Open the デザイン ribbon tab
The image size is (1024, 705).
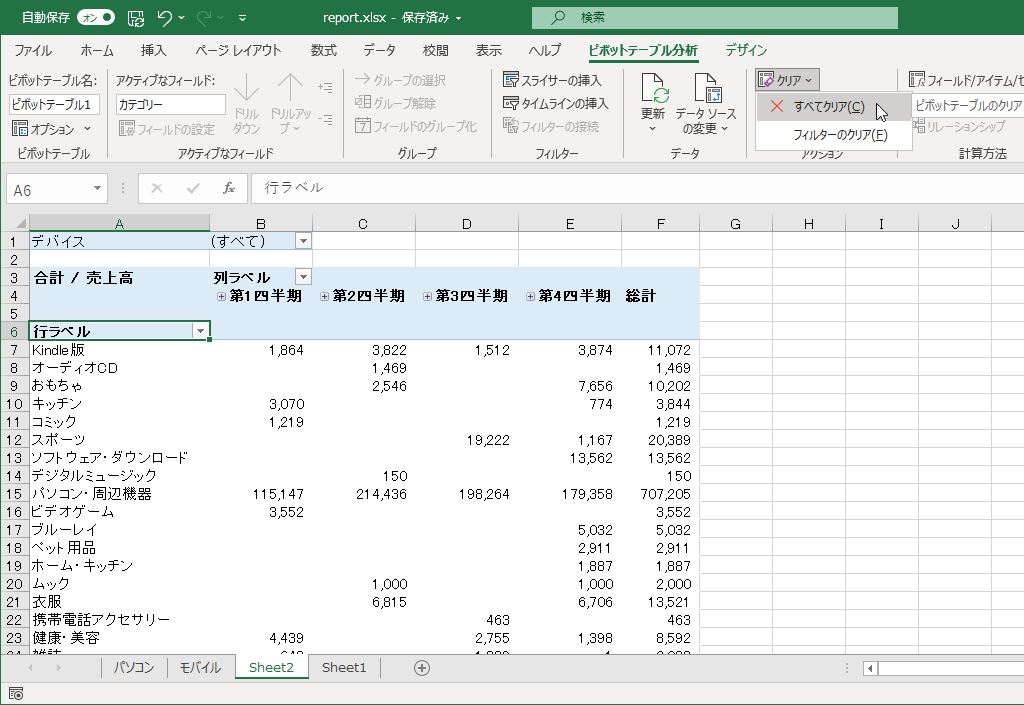click(x=746, y=50)
